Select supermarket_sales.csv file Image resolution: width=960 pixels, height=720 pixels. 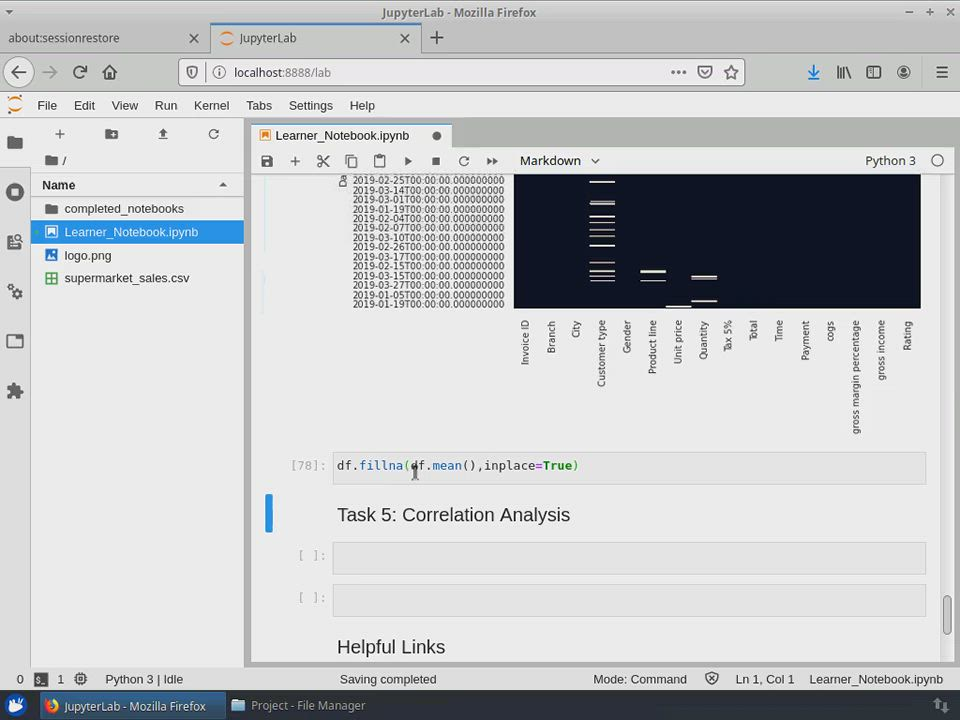tap(137, 279)
